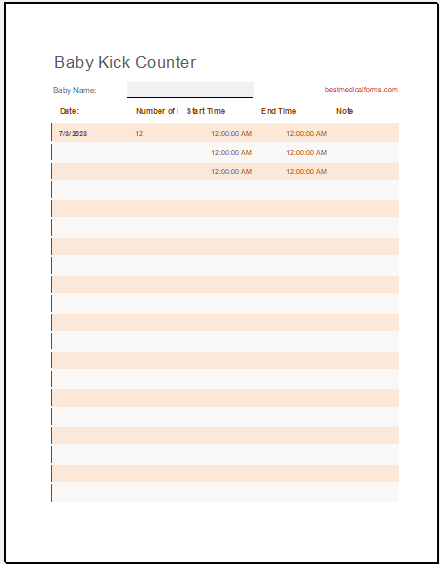Click third row start time cell
Image resolution: width=440 pixels, height=564 pixels.
[231, 172]
